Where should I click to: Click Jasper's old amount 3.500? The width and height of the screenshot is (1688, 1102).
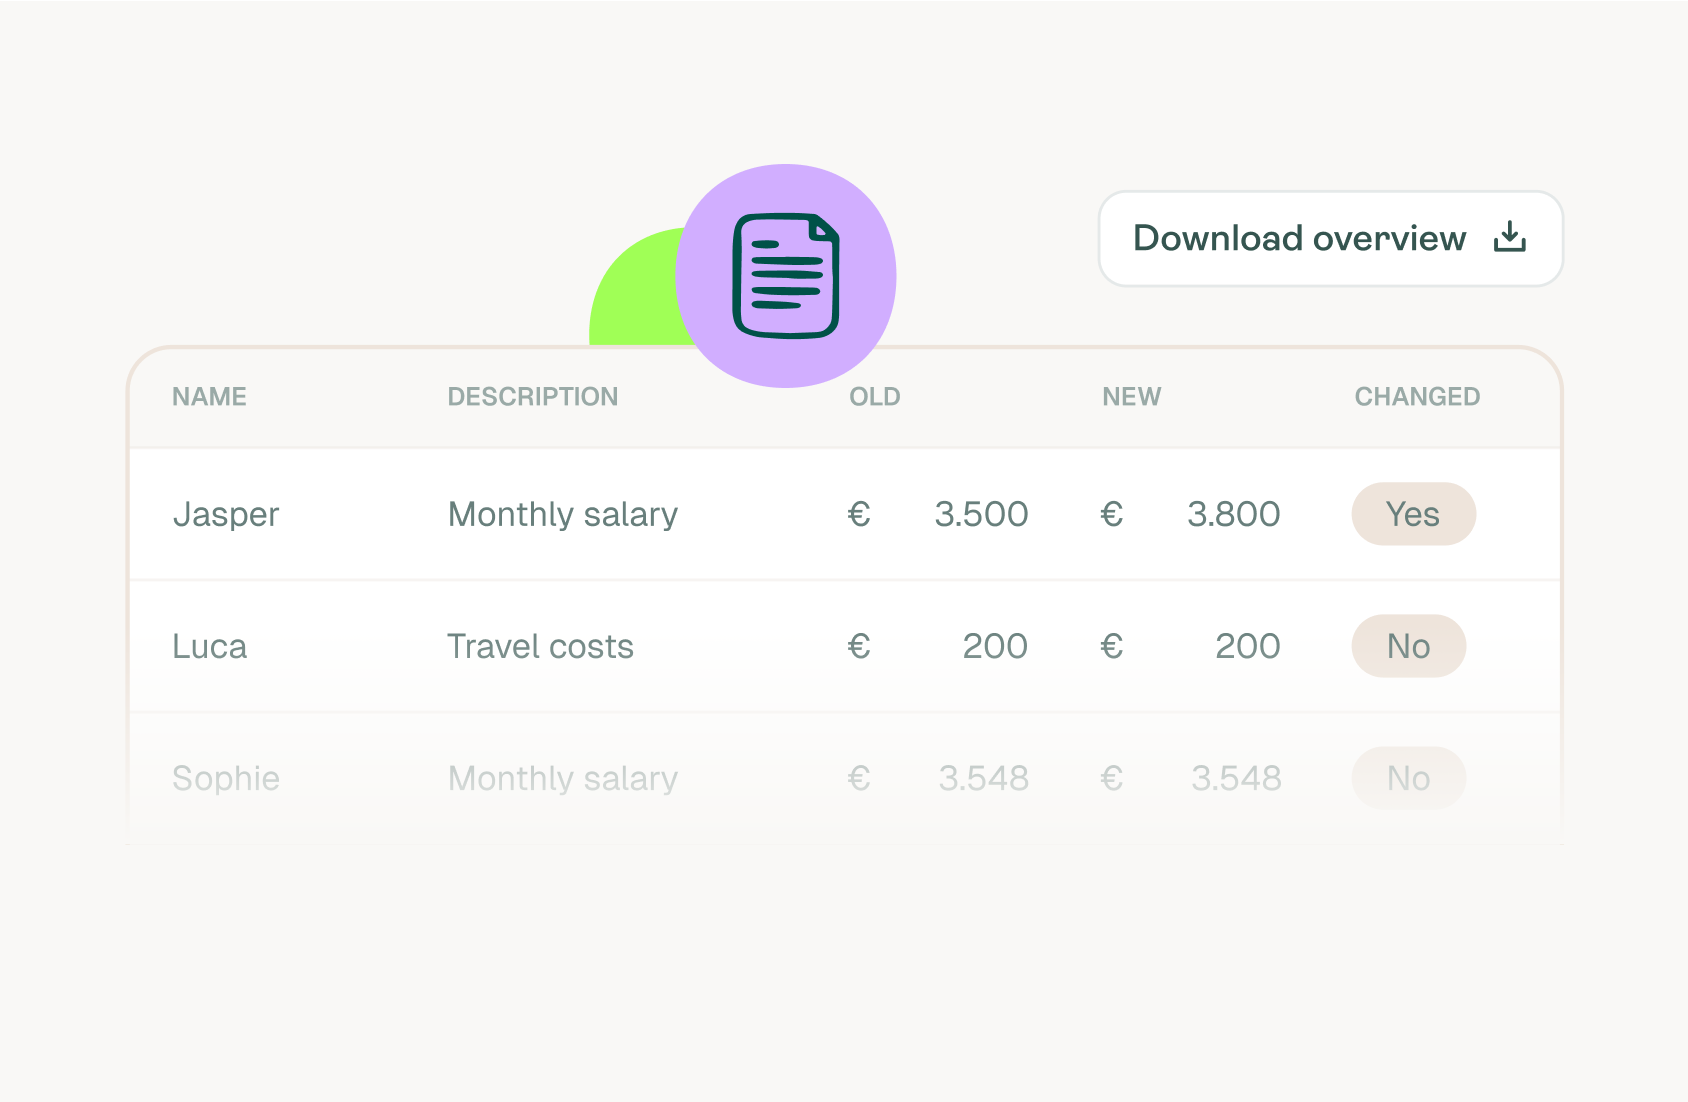click(x=981, y=514)
